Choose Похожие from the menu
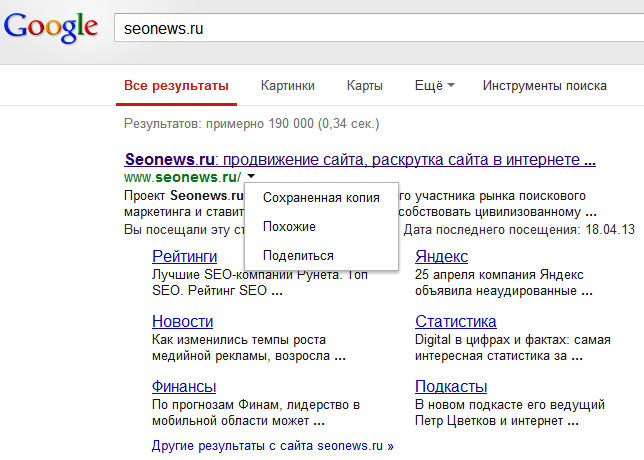644x460 pixels. pyautogui.click(x=289, y=227)
